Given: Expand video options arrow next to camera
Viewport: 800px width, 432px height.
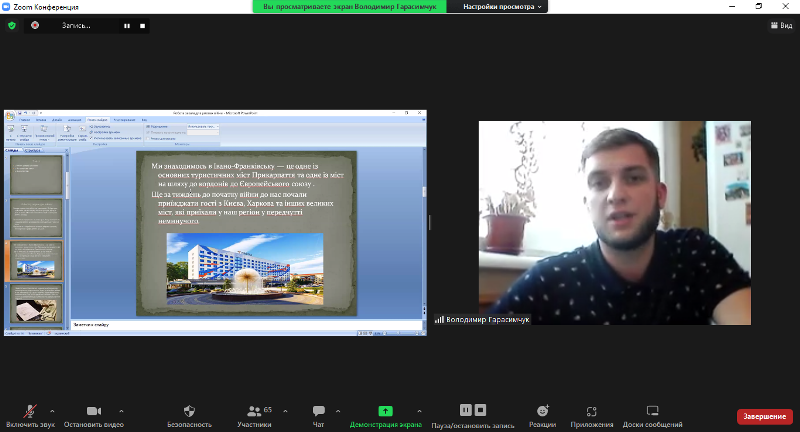Looking at the screenshot, I should click(121, 411).
